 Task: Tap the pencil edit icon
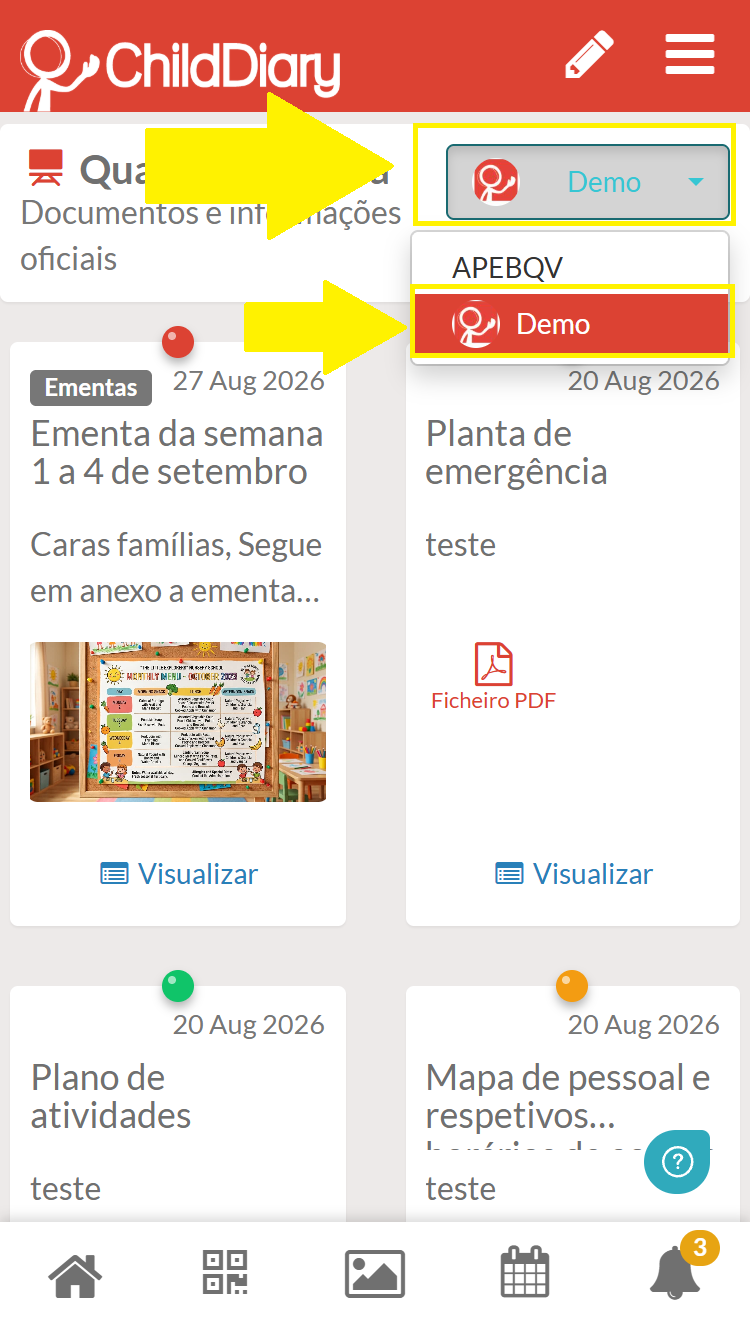click(x=590, y=55)
